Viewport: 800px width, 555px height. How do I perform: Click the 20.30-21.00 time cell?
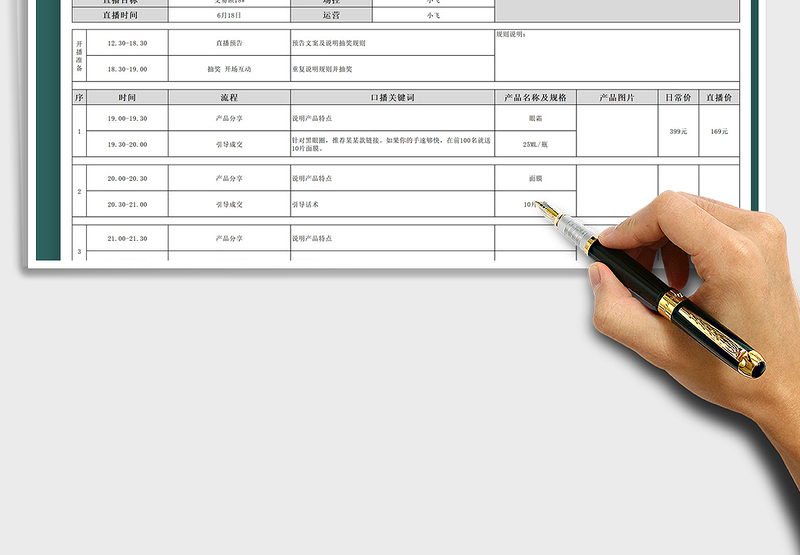pyautogui.click(x=127, y=204)
